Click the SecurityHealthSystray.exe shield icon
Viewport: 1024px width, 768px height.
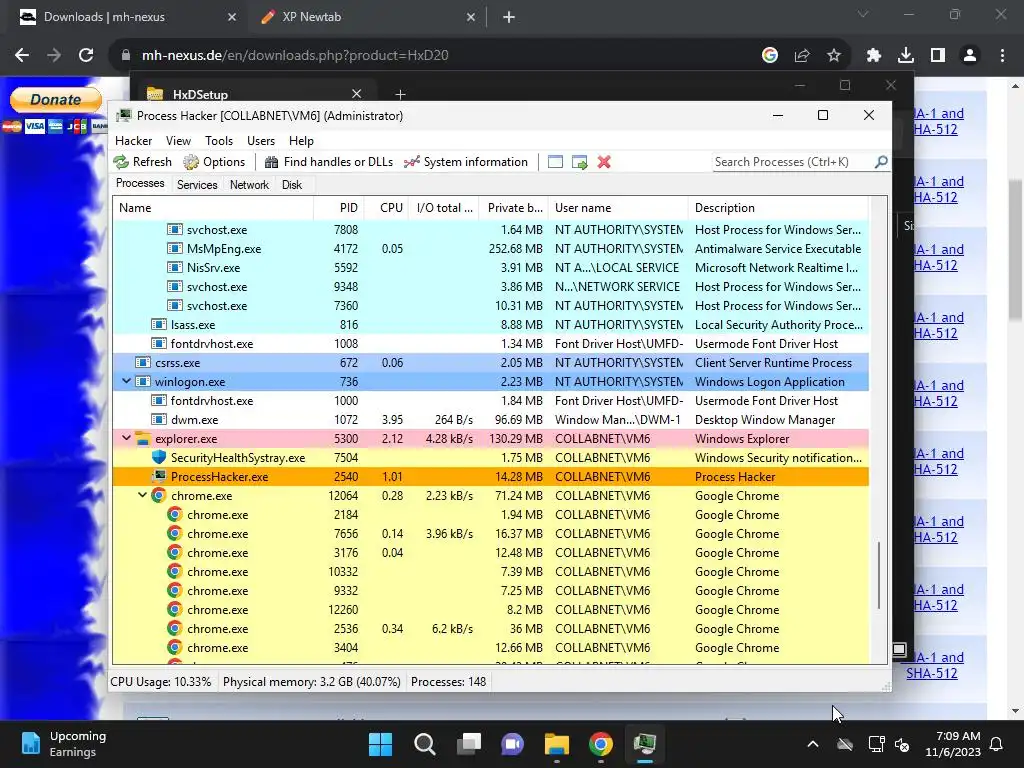(159, 457)
